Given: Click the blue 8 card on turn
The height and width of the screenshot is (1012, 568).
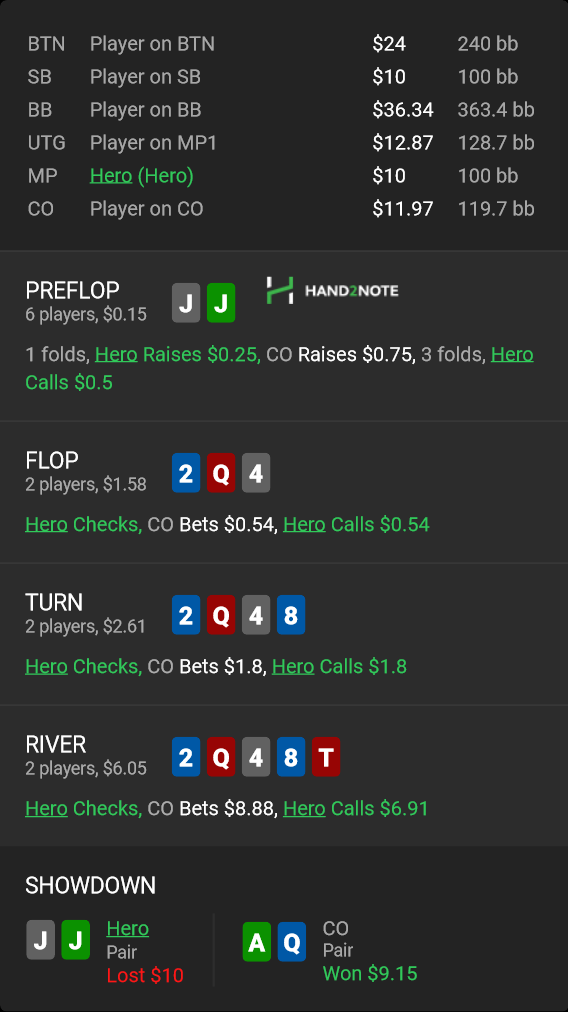Looking at the screenshot, I should [x=290, y=615].
